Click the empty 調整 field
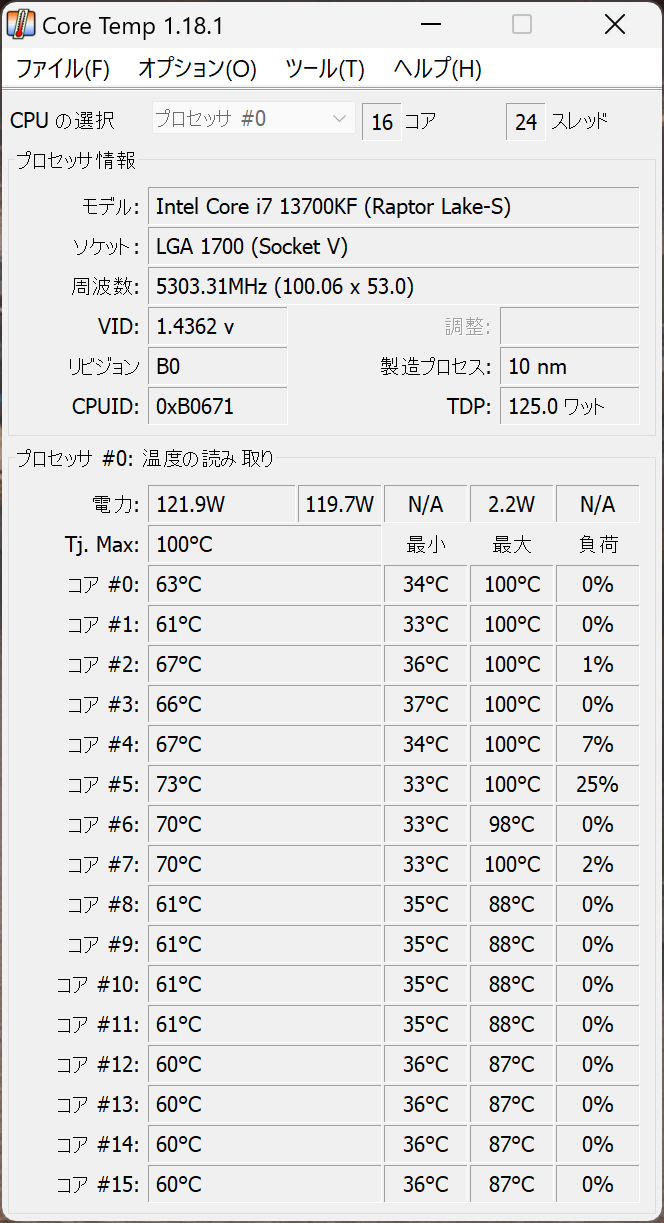This screenshot has width=664, height=1223. [569, 327]
